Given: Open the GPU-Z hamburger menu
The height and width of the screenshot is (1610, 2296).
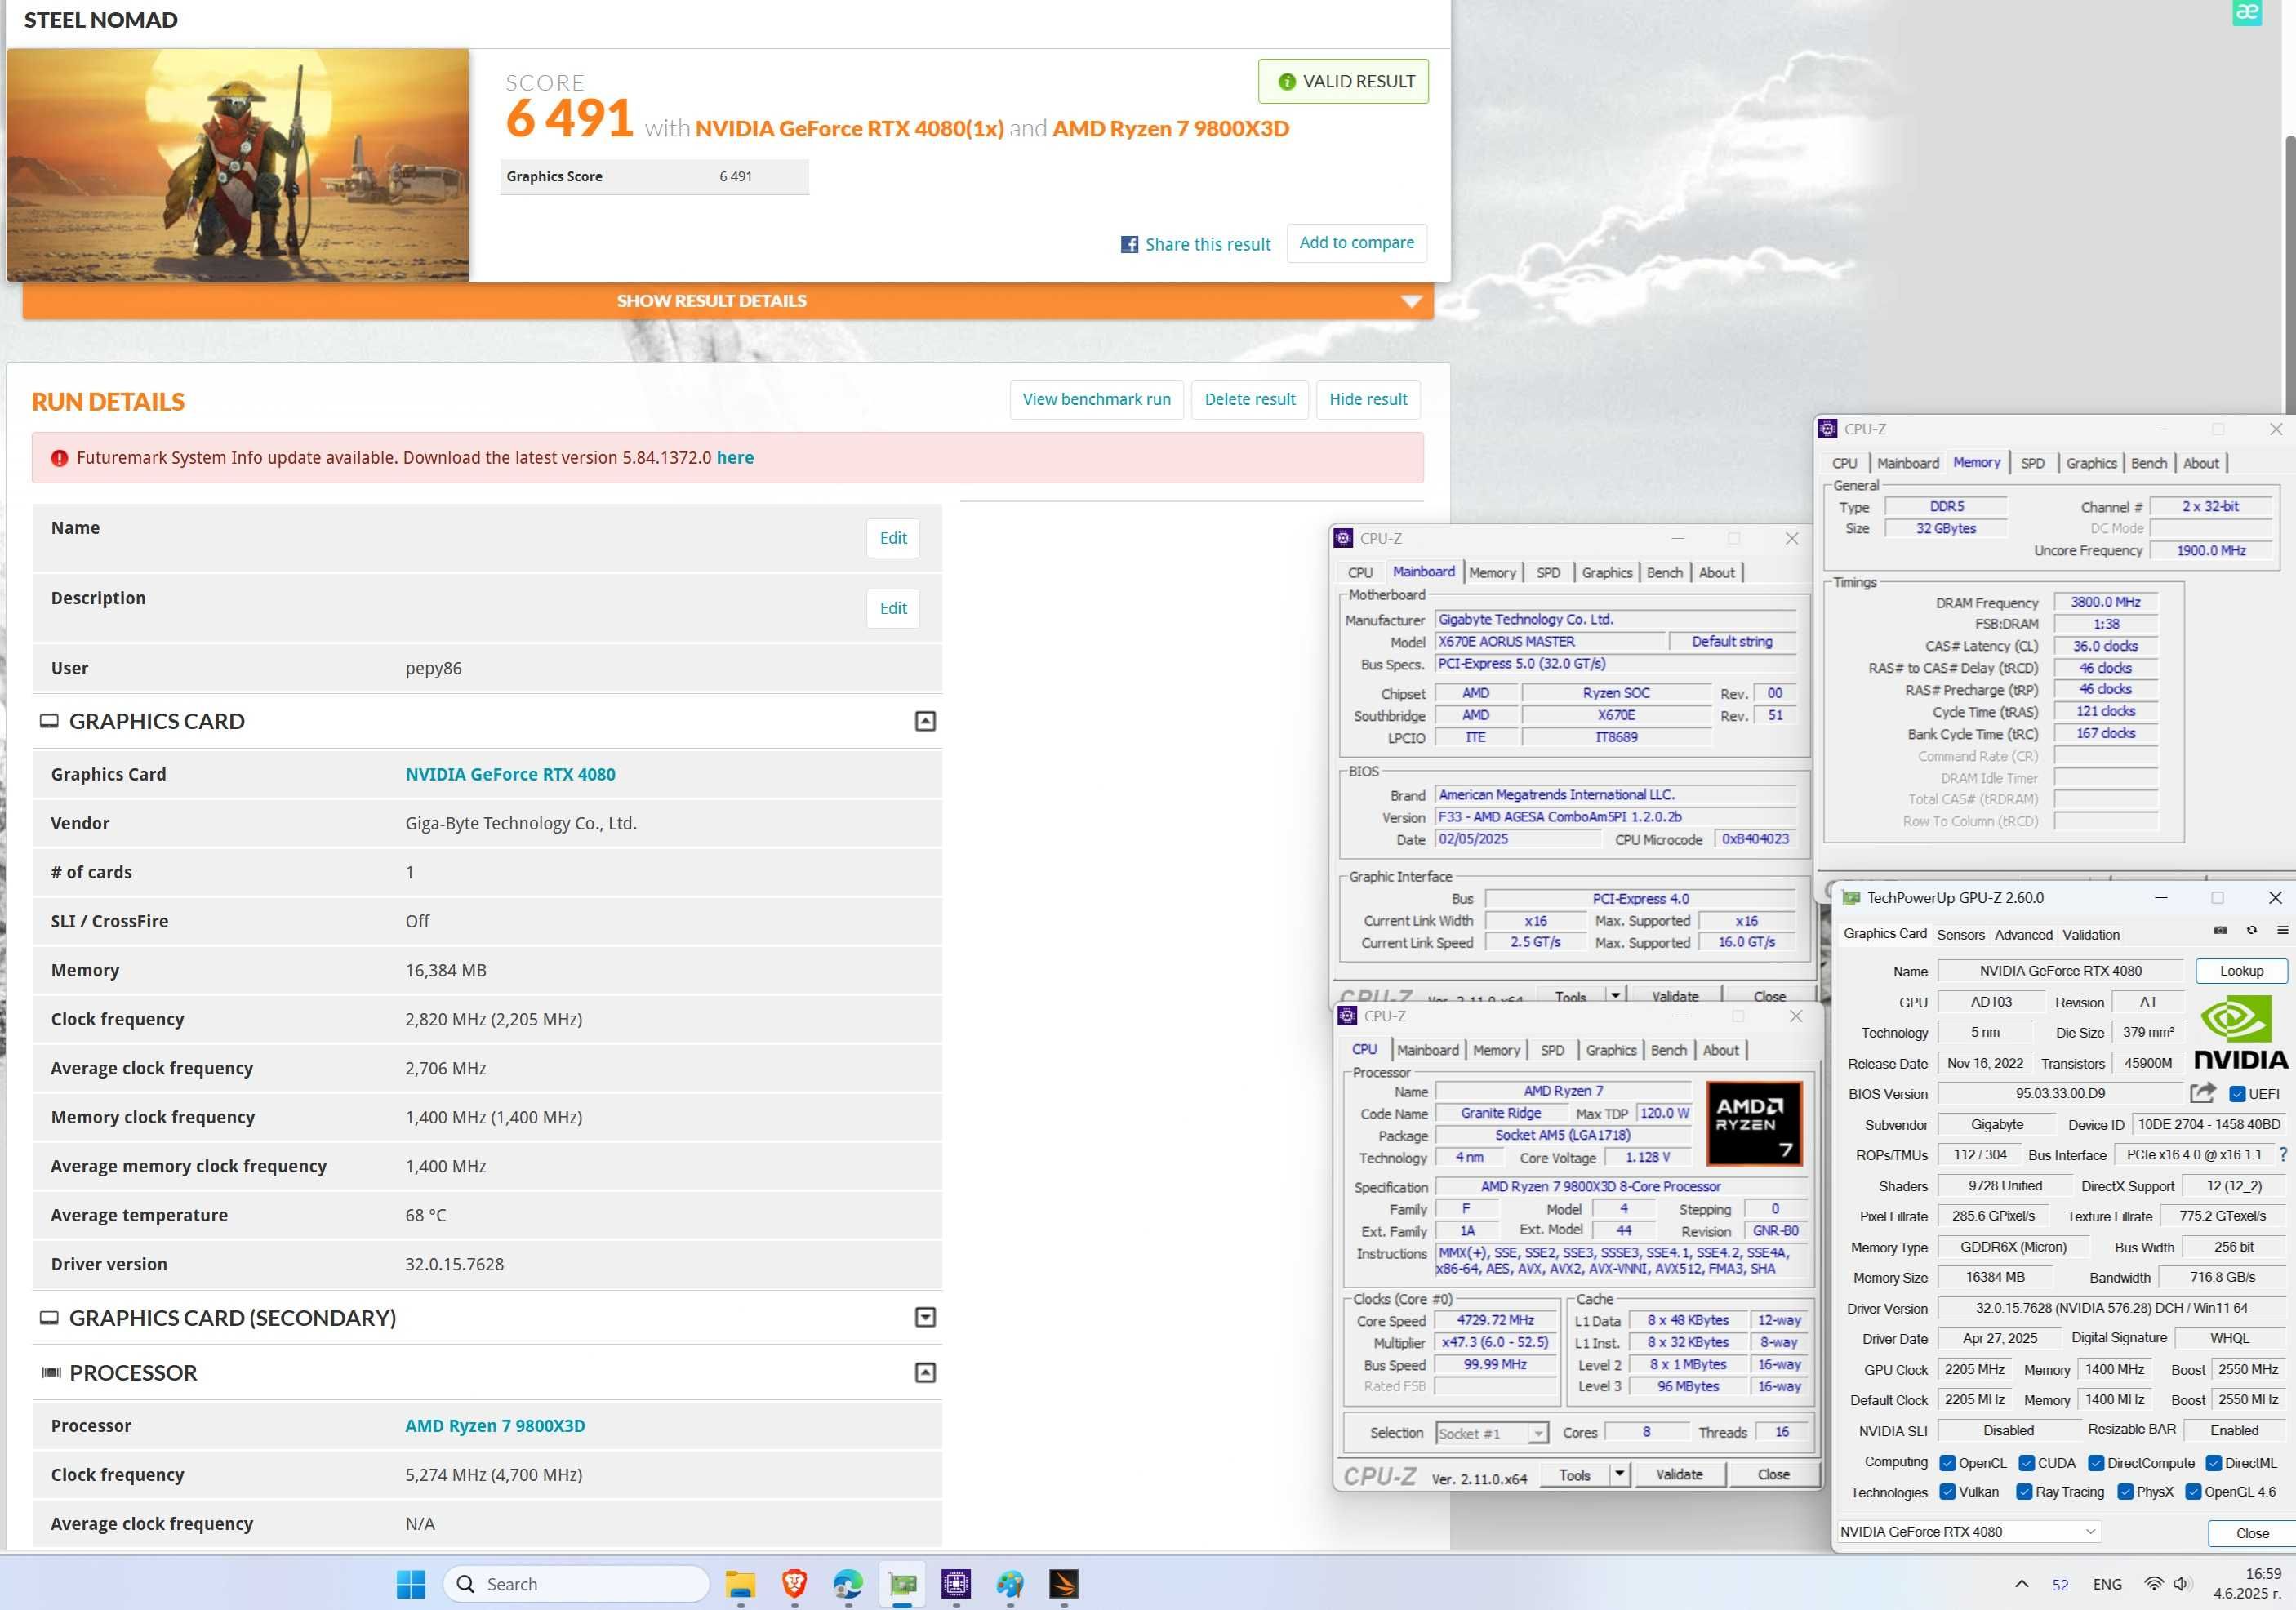Looking at the screenshot, I should [x=2282, y=930].
